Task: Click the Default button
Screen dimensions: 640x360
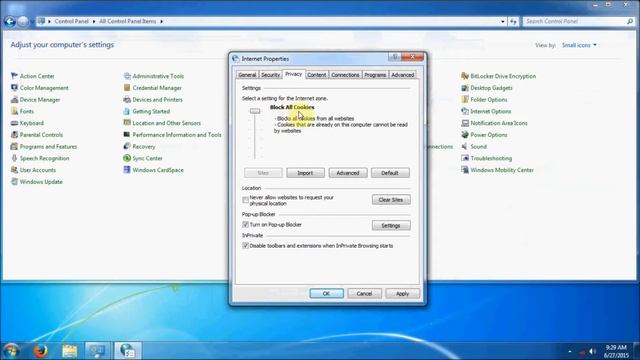Action: point(390,173)
